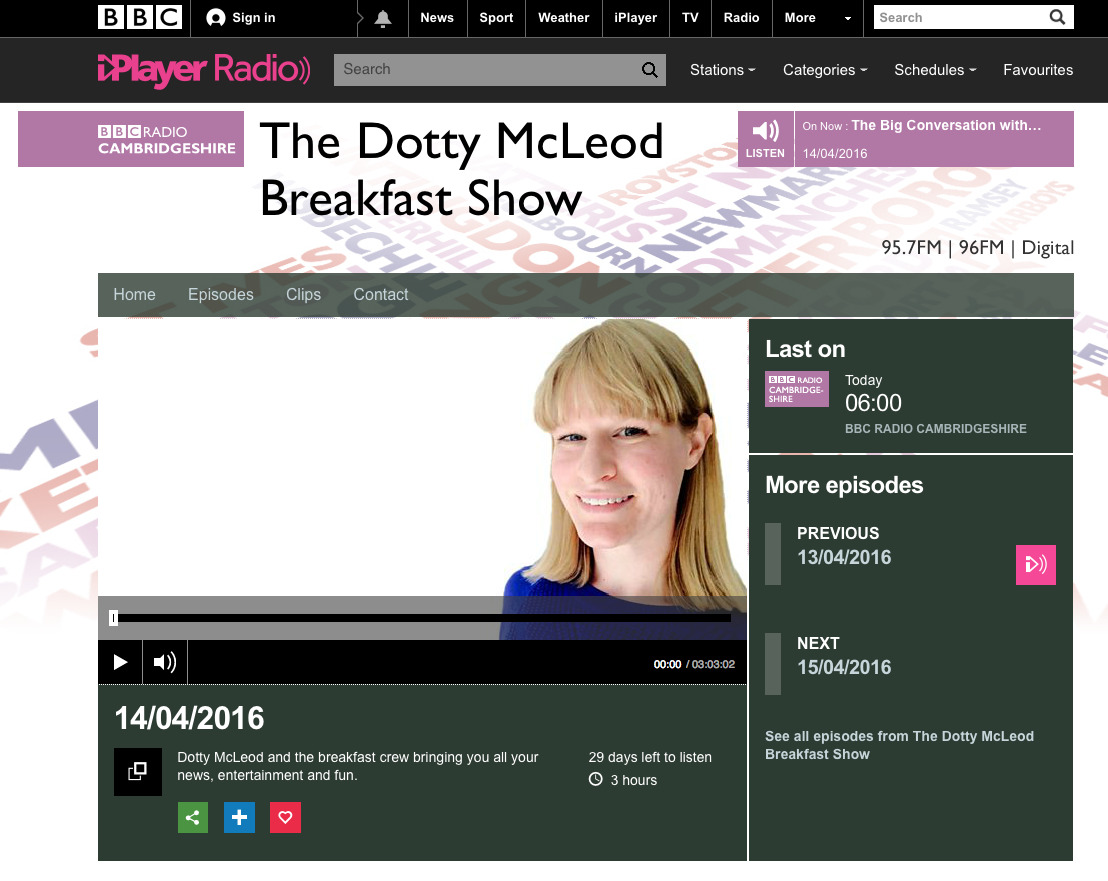This screenshot has width=1108, height=881.
Task: Open iPlayer from top bar
Action: coord(635,18)
